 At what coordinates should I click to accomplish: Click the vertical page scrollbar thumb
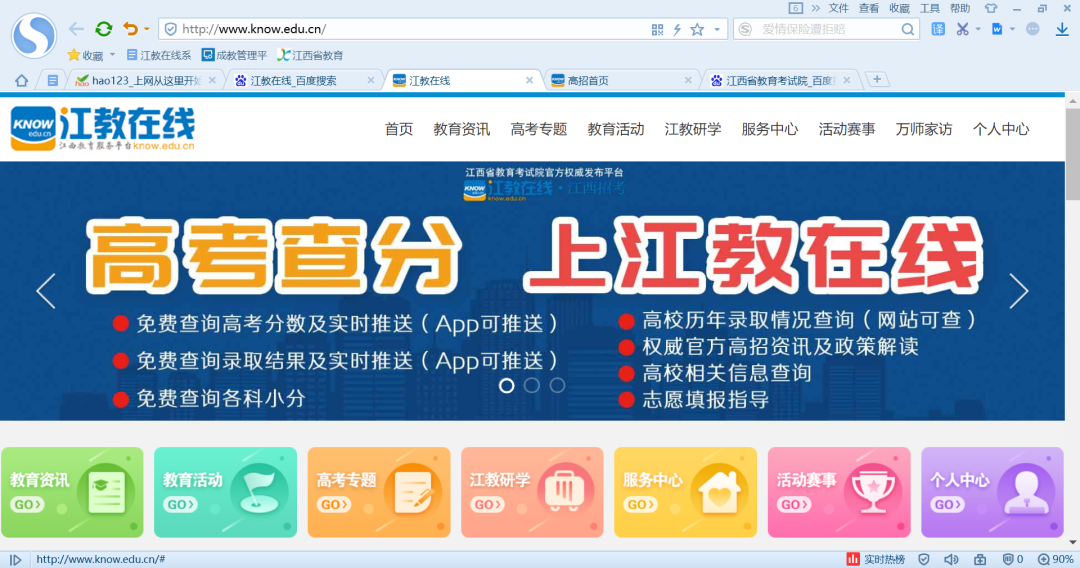click(x=1072, y=153)
